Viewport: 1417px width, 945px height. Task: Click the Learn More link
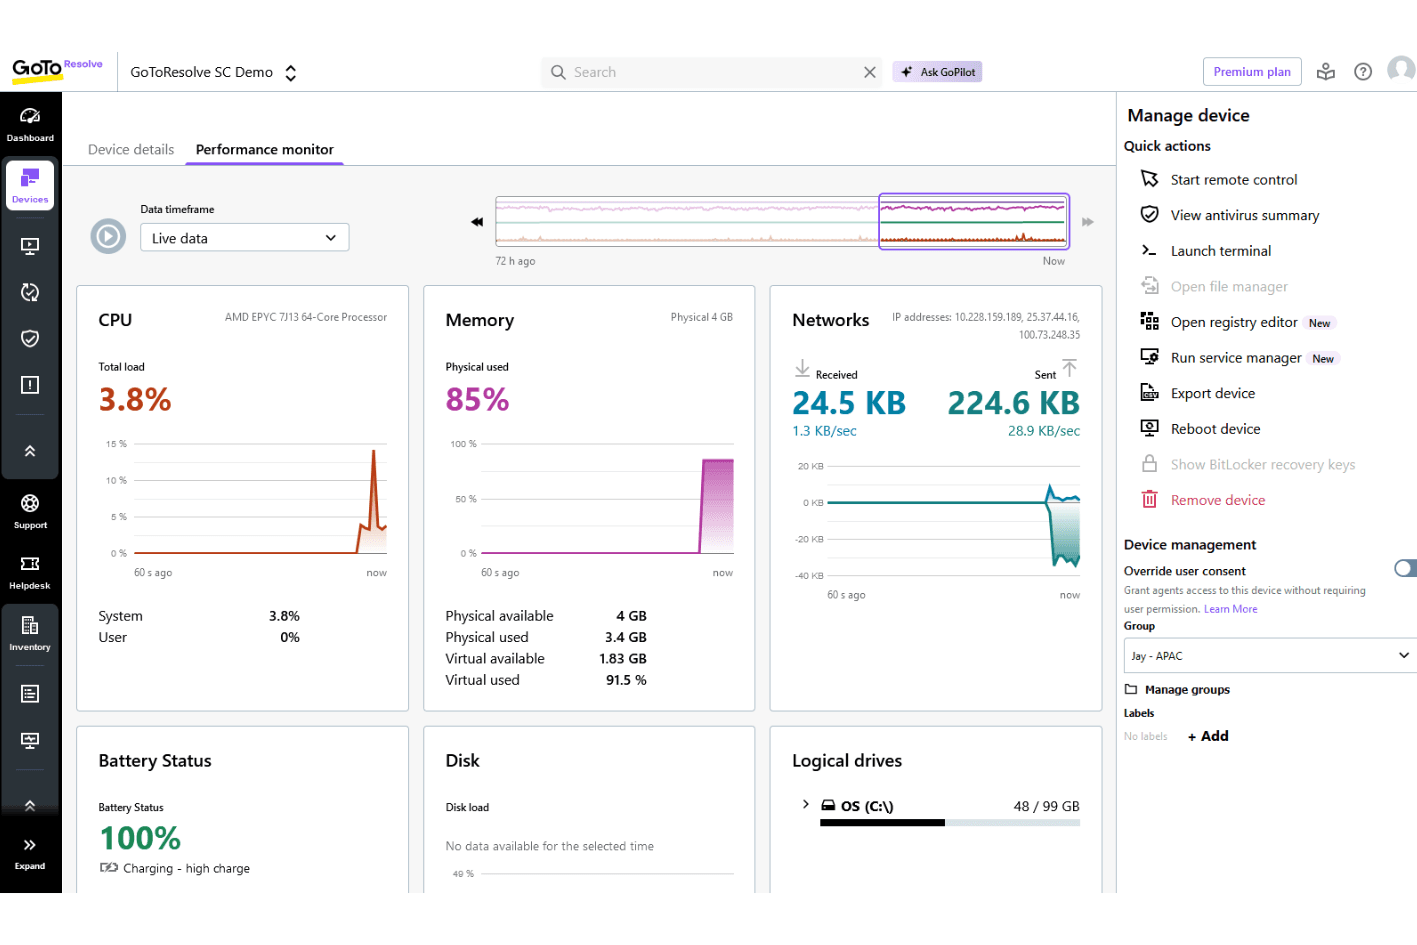click(x=1231, y=609)
